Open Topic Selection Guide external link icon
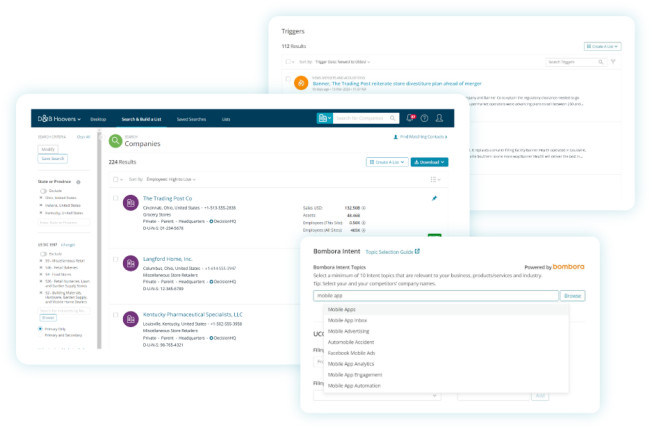Screen dimensions: 650x428 click(417, 251)
